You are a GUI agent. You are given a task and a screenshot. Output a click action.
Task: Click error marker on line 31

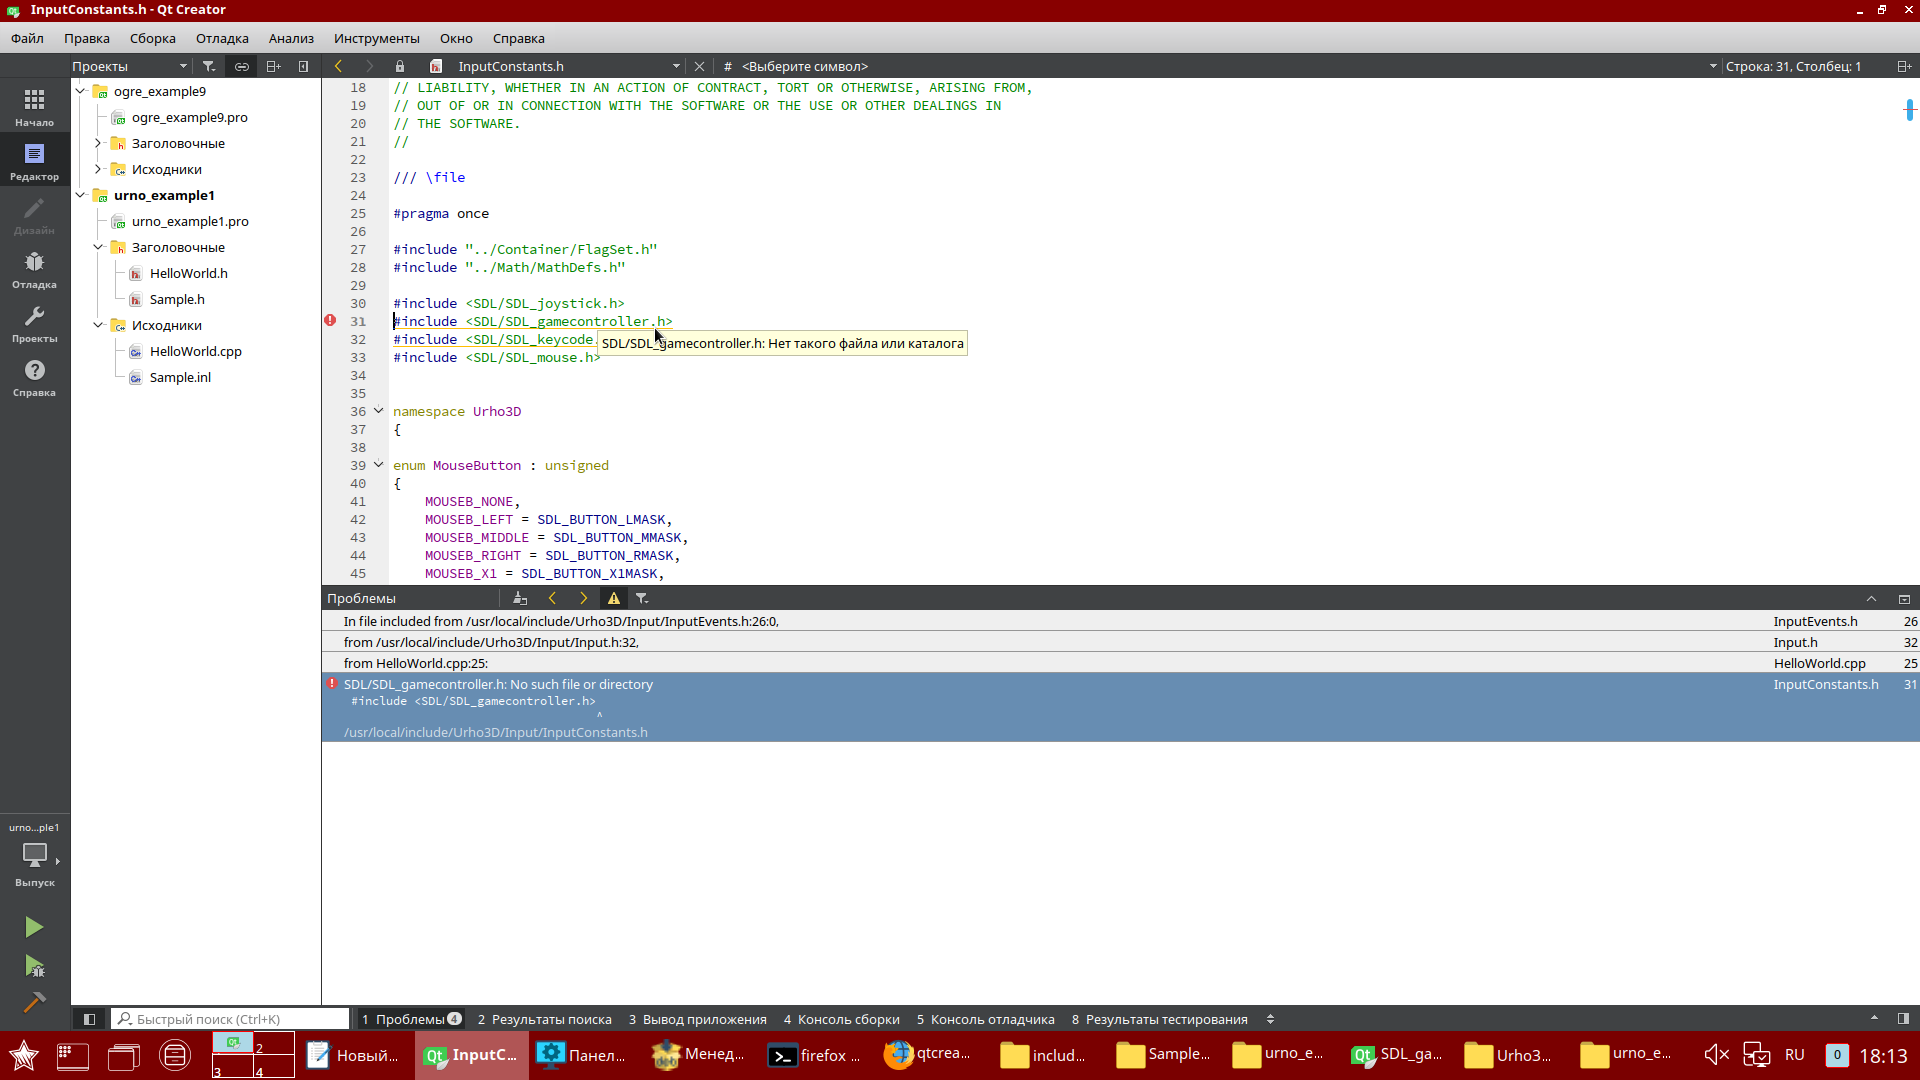pos(330,321)
